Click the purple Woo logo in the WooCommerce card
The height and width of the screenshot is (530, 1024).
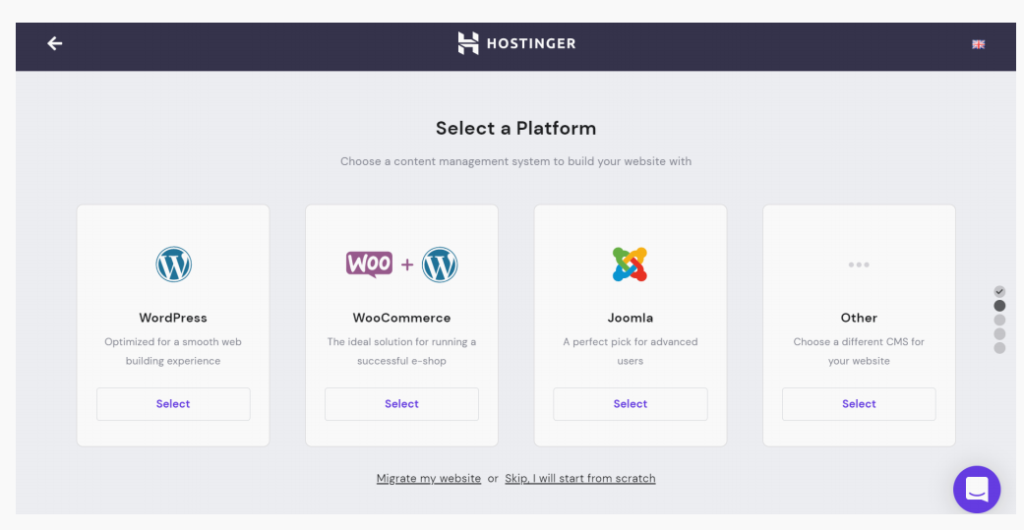tap(369, 264)
